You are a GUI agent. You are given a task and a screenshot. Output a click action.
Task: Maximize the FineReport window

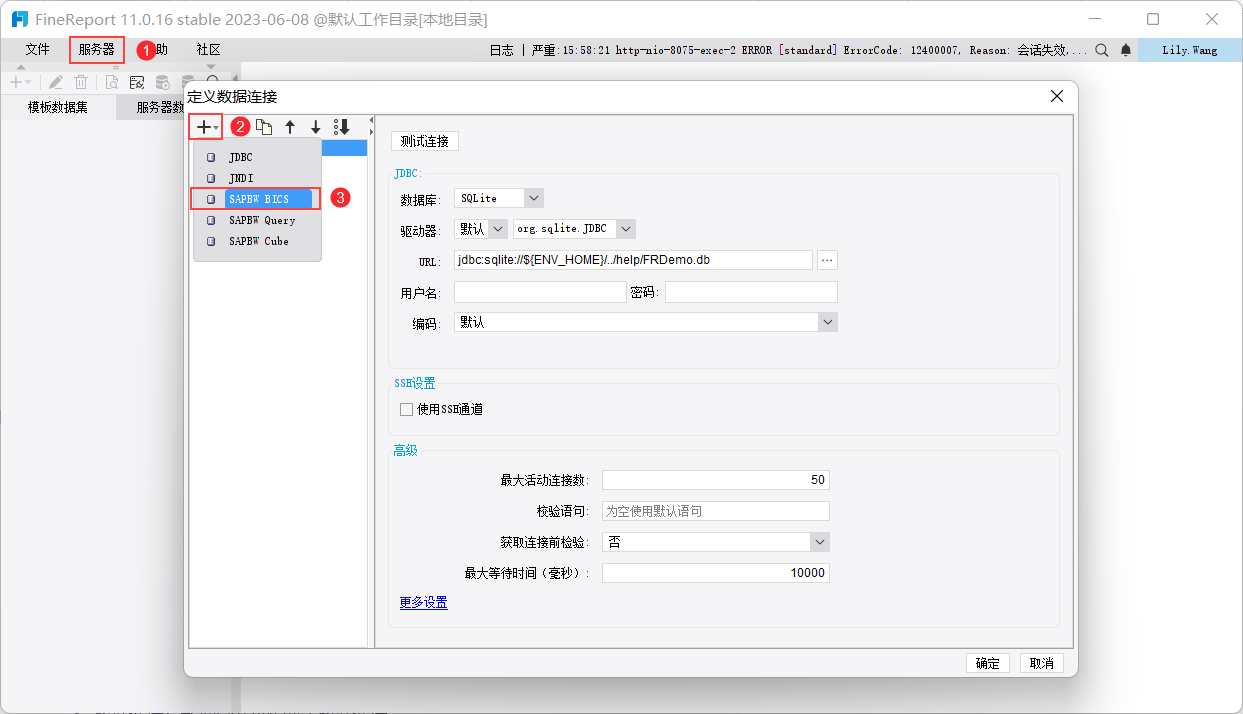pyautogui.click(x=1153, y=19)
